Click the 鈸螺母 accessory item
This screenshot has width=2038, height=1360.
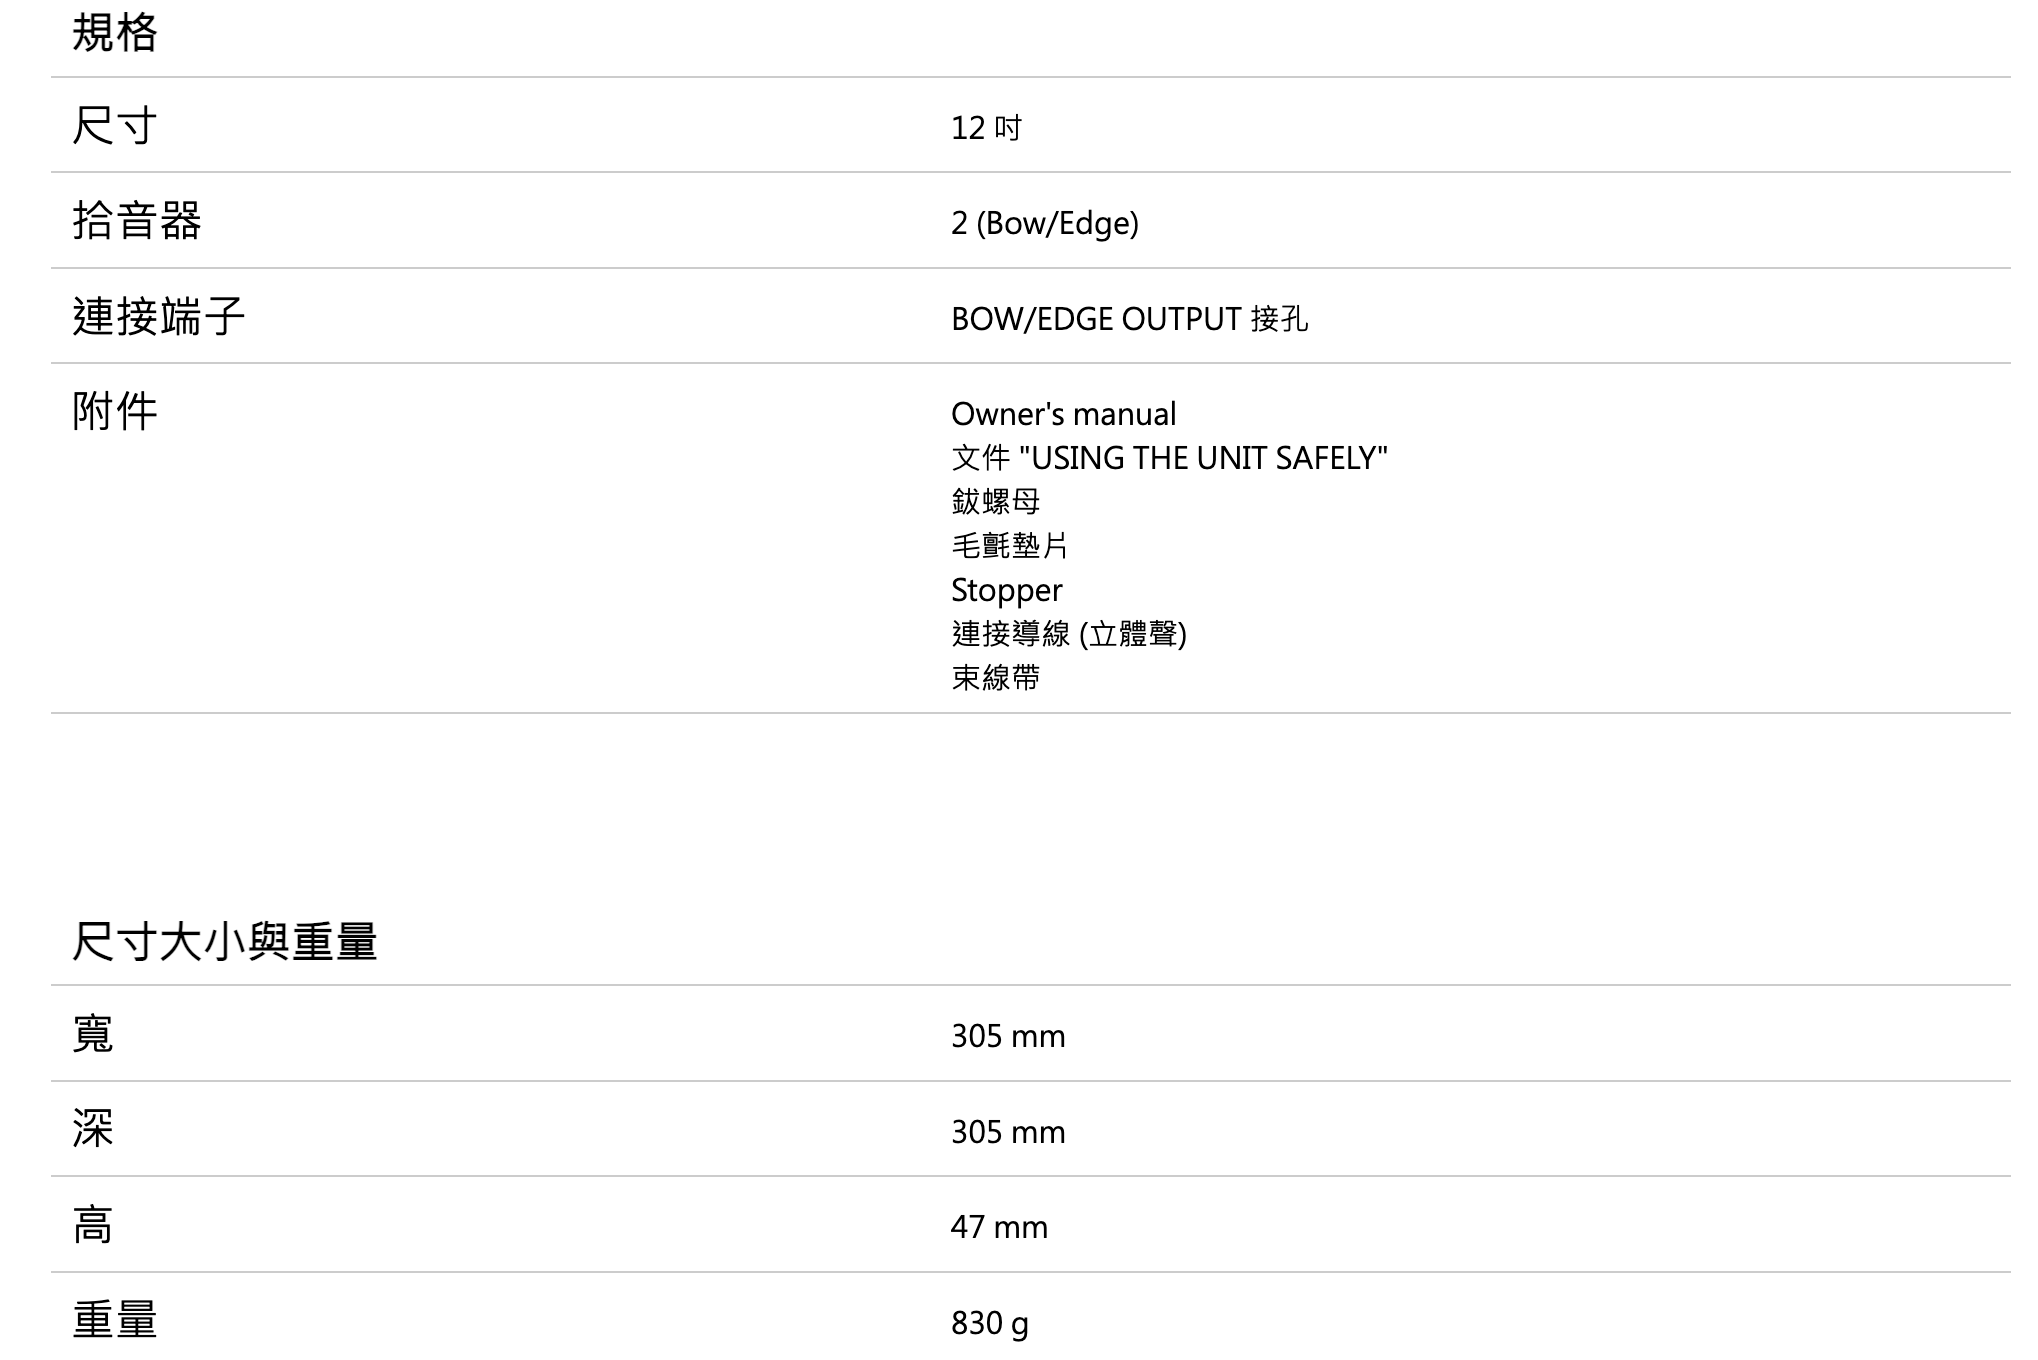[995, 501]
